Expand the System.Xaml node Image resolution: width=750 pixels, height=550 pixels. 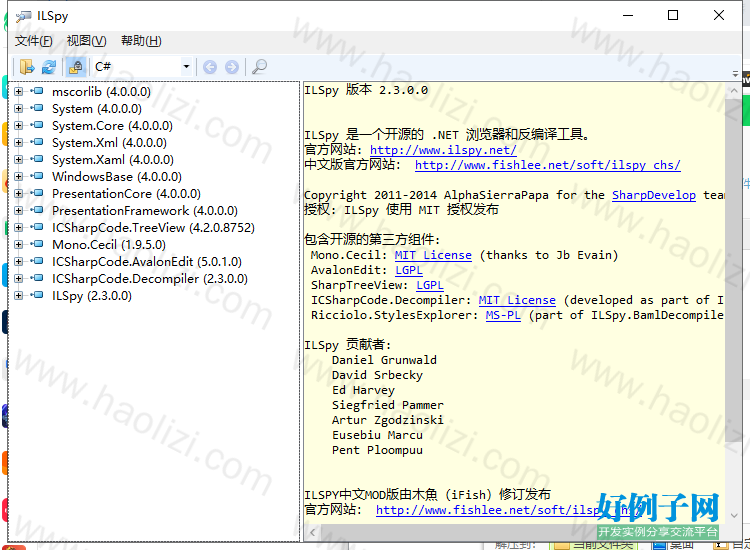(19, 159)
